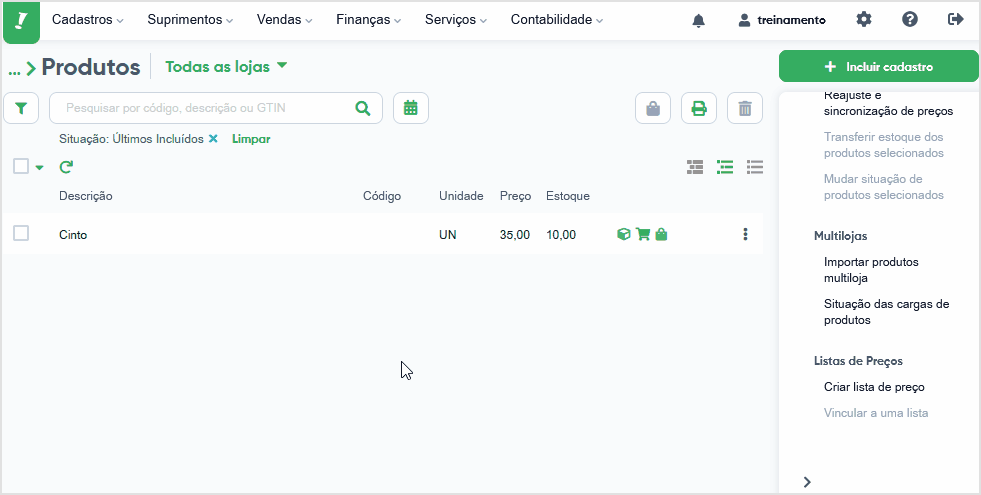Switch to green indented list view
981x495 pixels.
(724, 166)
